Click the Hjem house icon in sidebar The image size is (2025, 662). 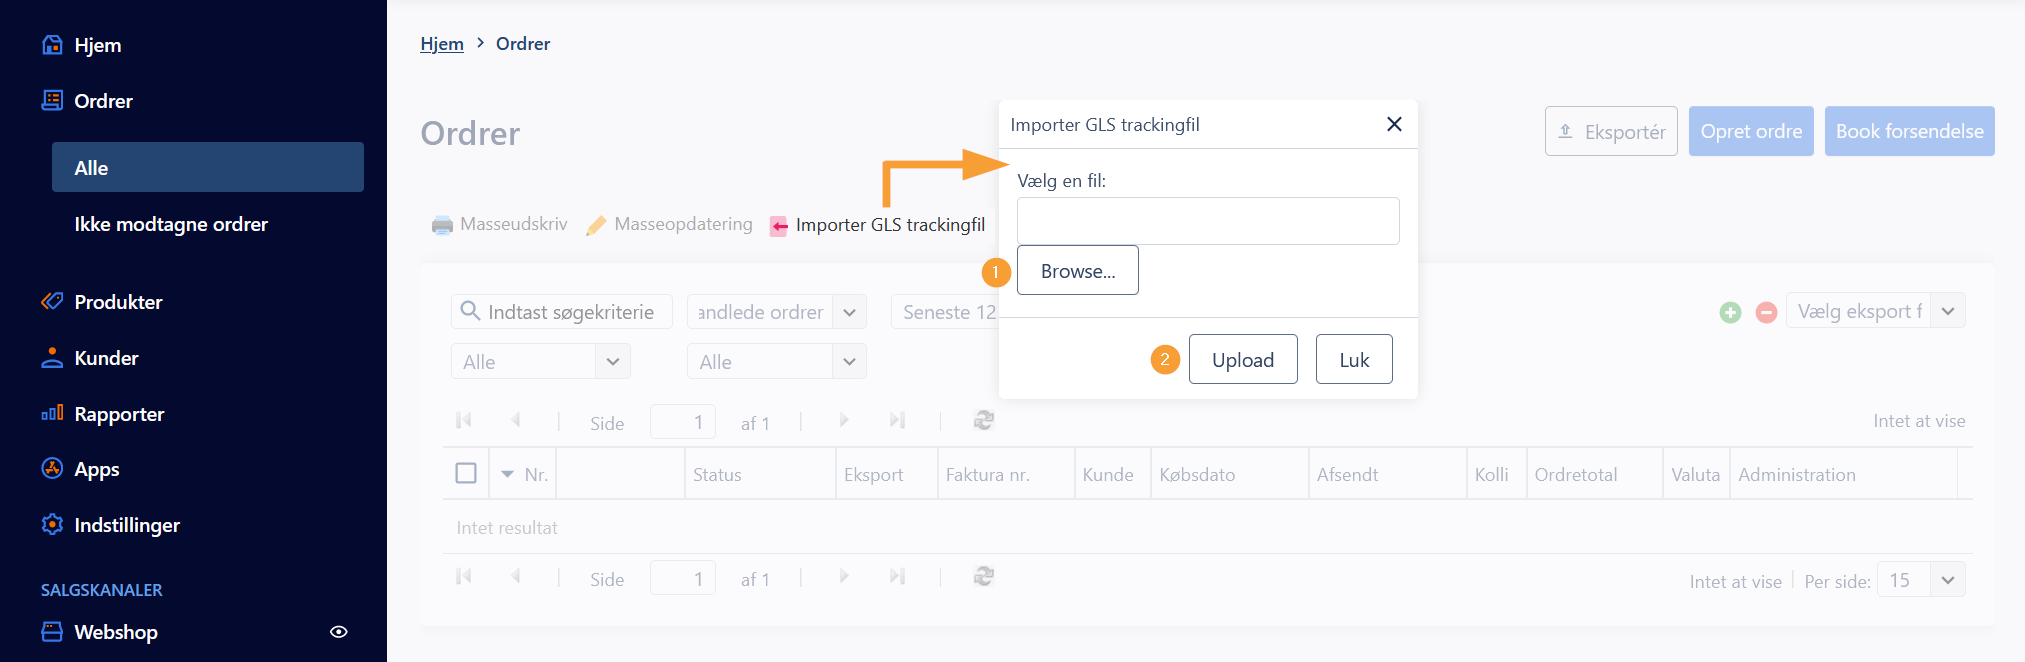[52, 45]
